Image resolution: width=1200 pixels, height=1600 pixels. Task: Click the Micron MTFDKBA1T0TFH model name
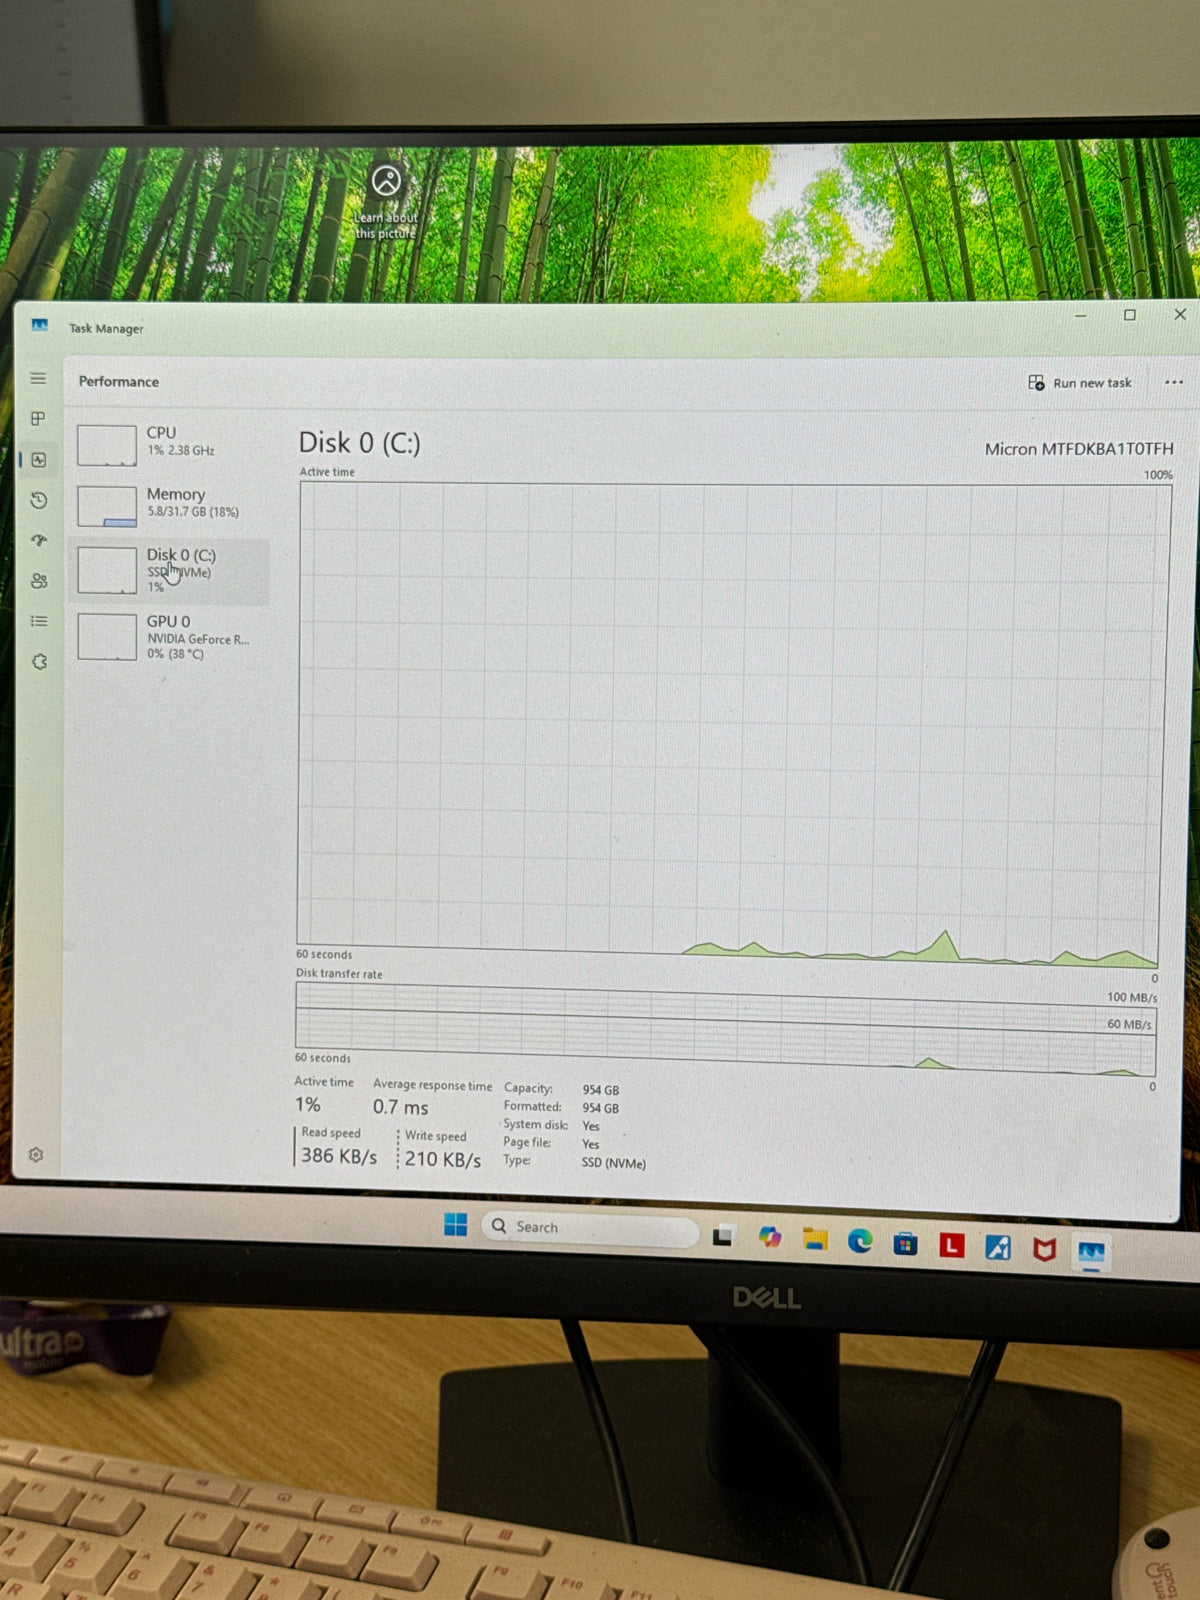pyautogui.click(x=1079, y=449)
